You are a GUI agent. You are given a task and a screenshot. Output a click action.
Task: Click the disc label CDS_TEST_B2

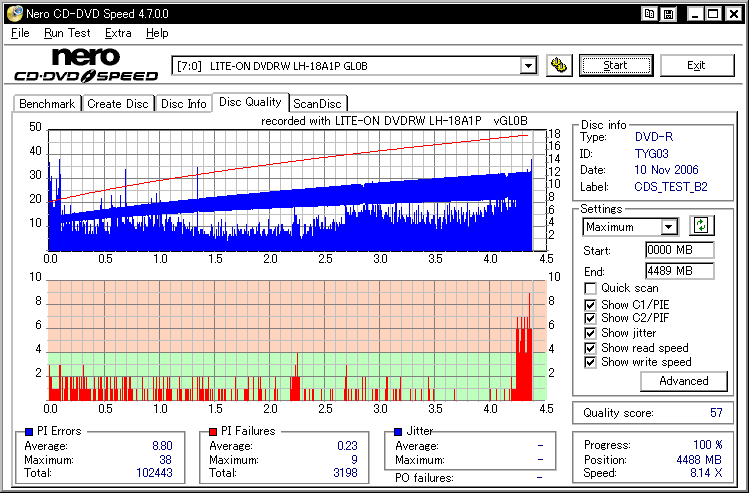[671, 187]
